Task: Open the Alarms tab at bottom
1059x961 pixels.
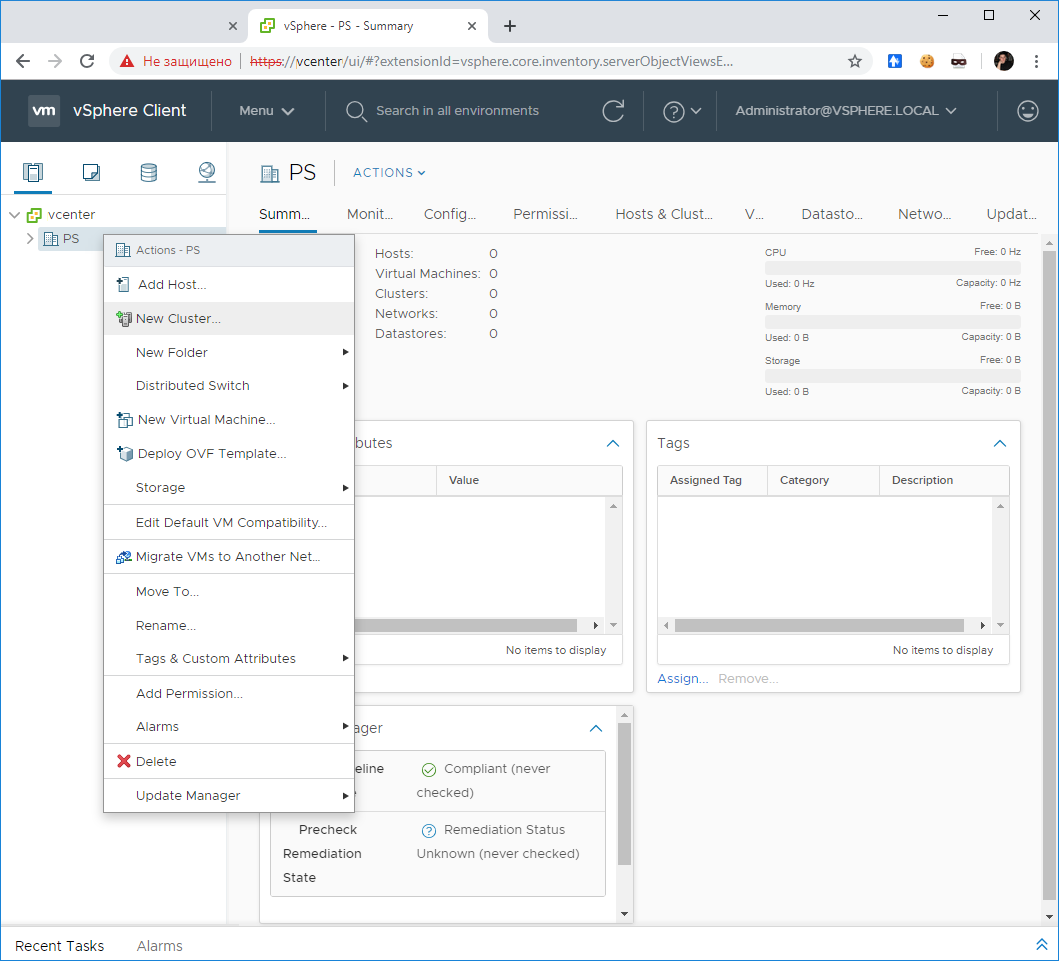Action: point(159,946)
